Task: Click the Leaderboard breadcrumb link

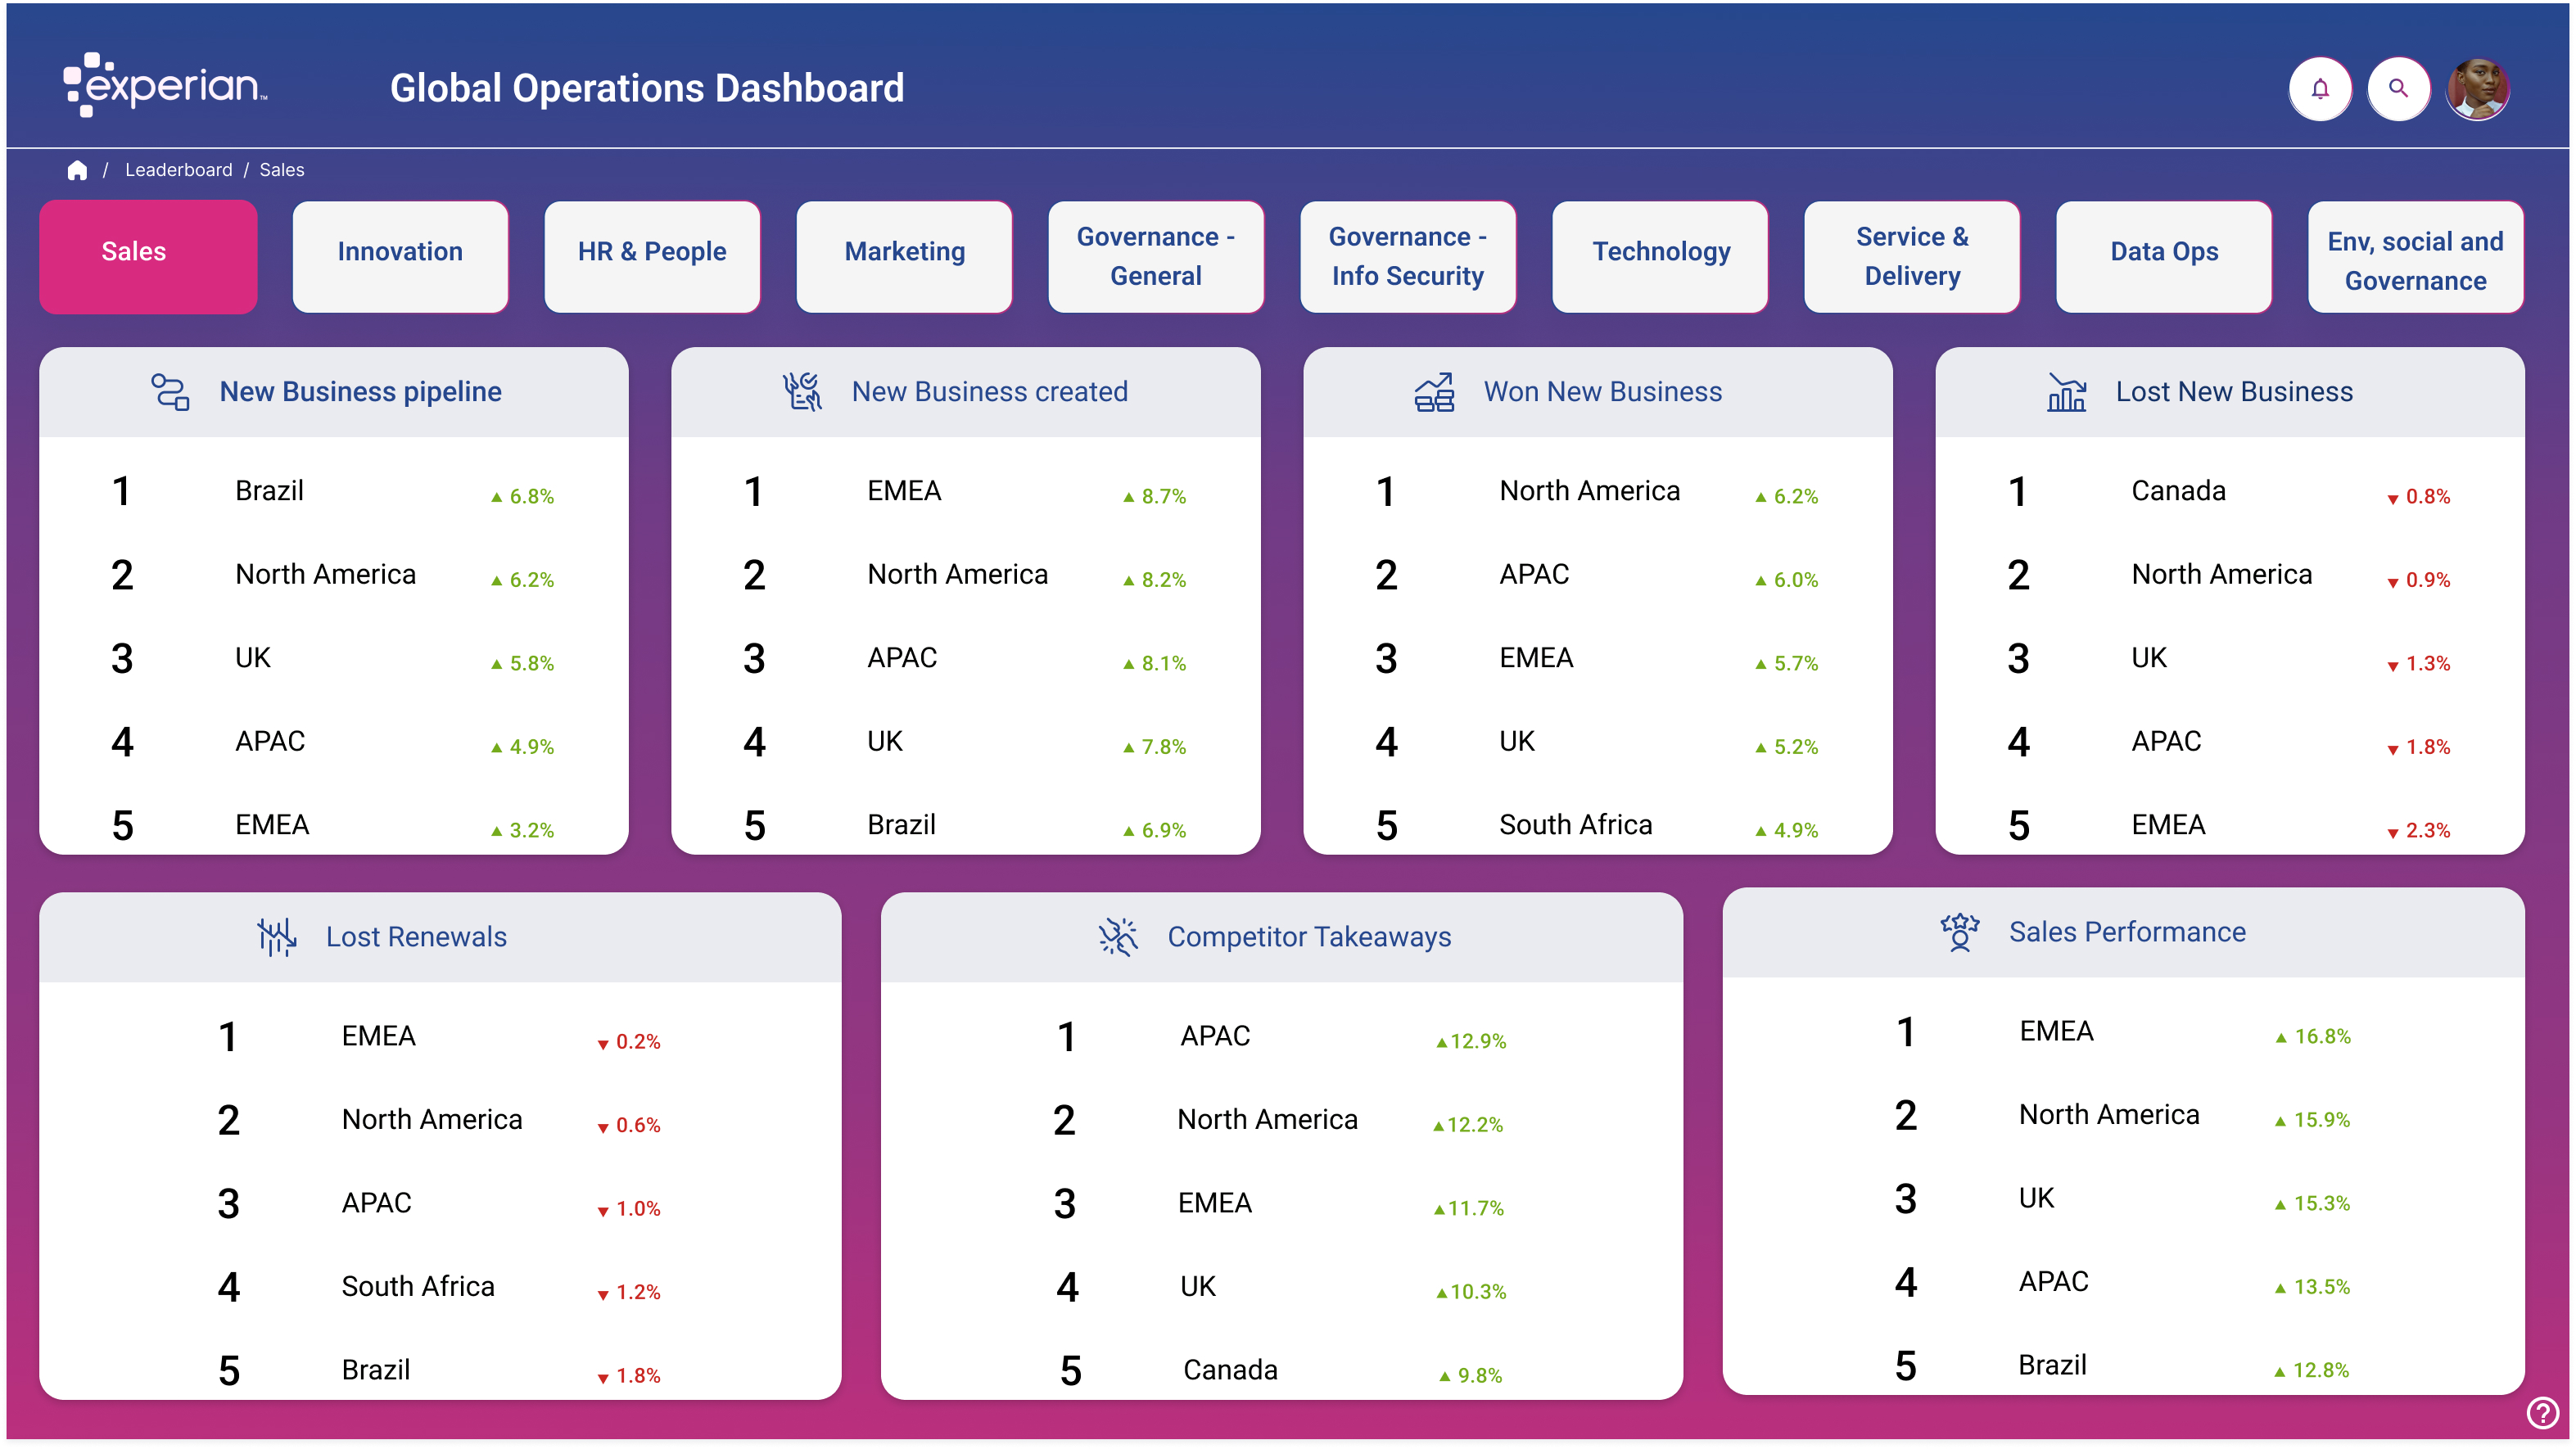Action: [178, 170]
